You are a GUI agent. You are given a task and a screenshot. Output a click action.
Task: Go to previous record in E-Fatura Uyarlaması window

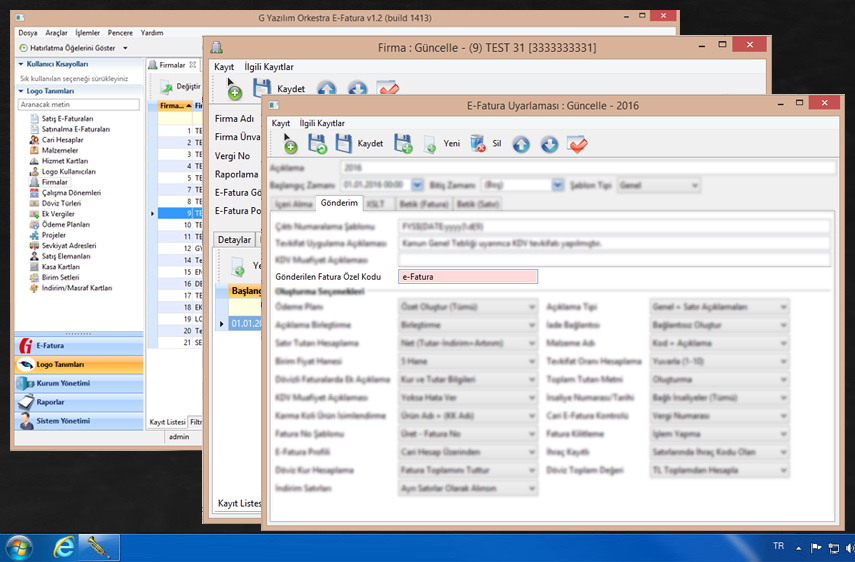pos(521,144)
